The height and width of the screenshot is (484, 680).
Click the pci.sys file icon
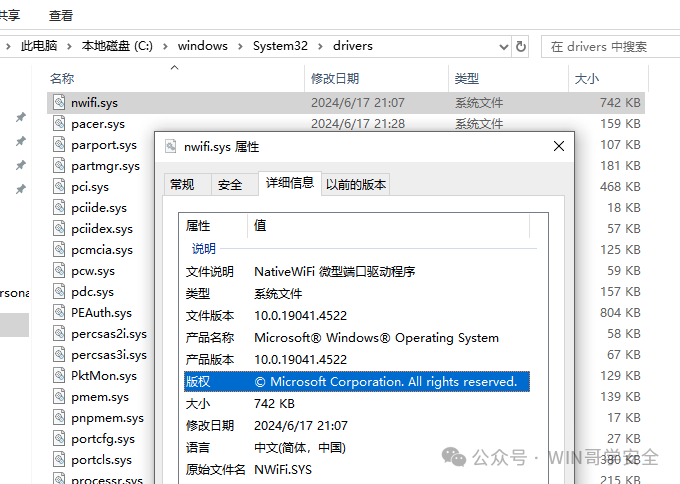point(59,186)
